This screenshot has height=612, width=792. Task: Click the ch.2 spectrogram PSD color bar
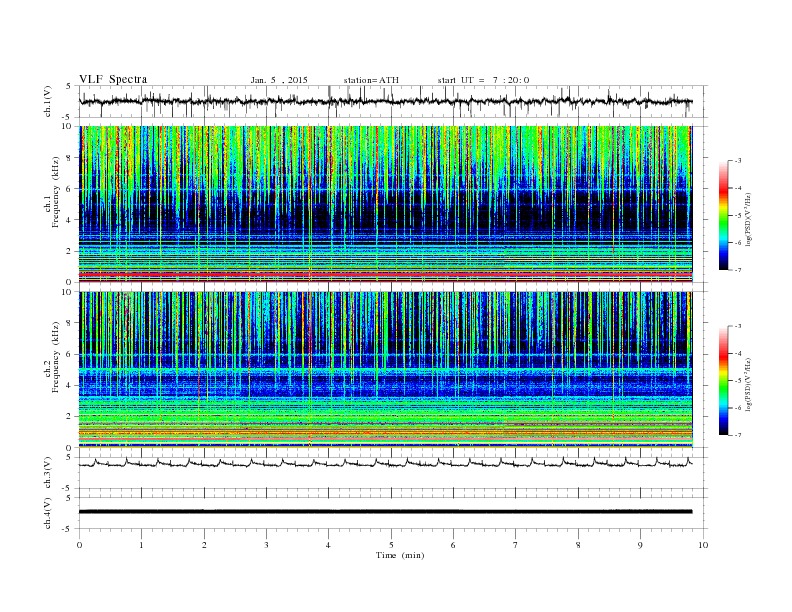point(723,381)
